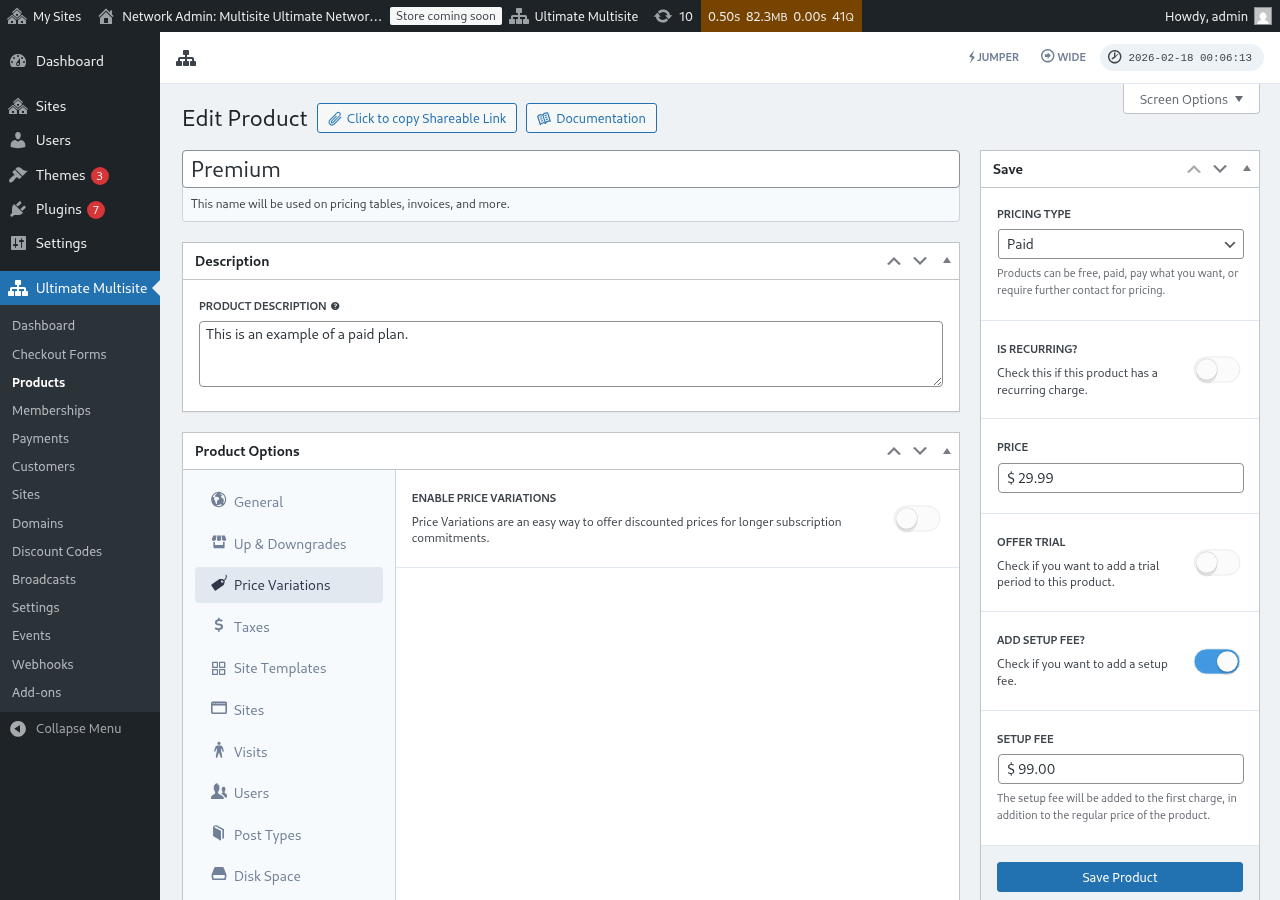Click the query performance stats panel
Screen dimensions: 1280x900
781,16
